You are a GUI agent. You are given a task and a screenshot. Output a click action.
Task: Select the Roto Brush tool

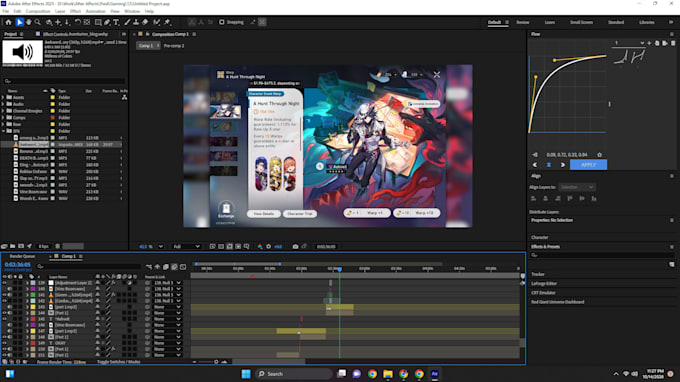pos(157,22)
